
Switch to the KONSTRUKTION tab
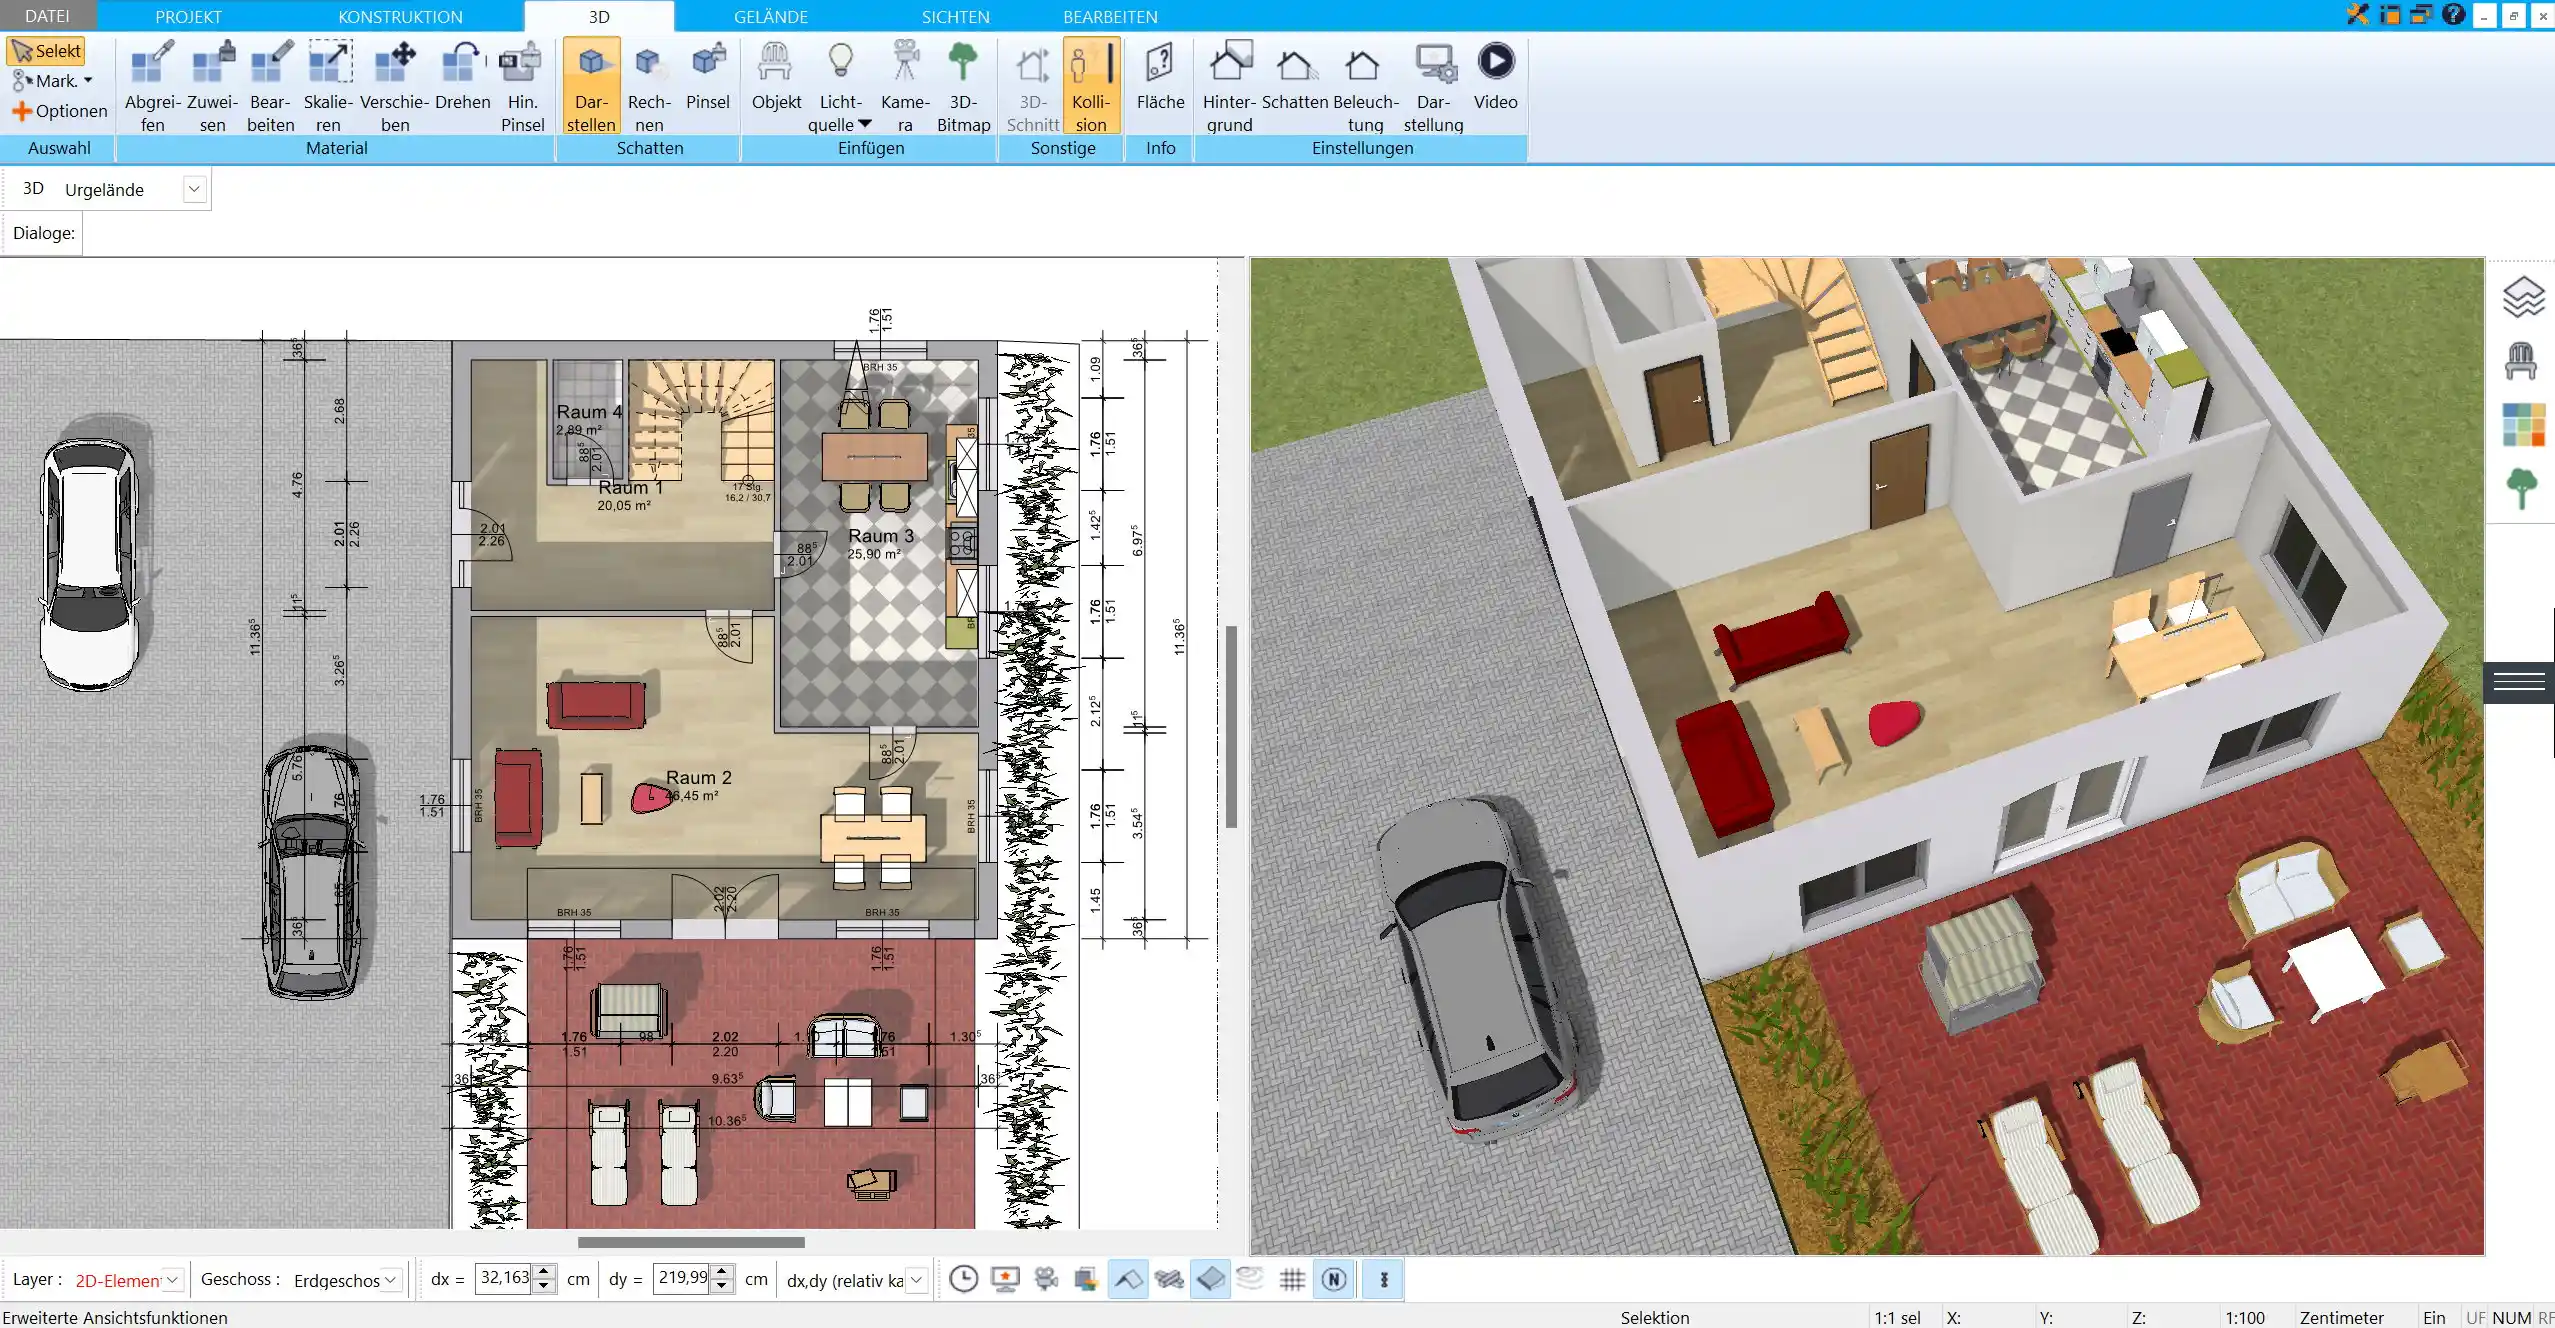click(400, 16)
